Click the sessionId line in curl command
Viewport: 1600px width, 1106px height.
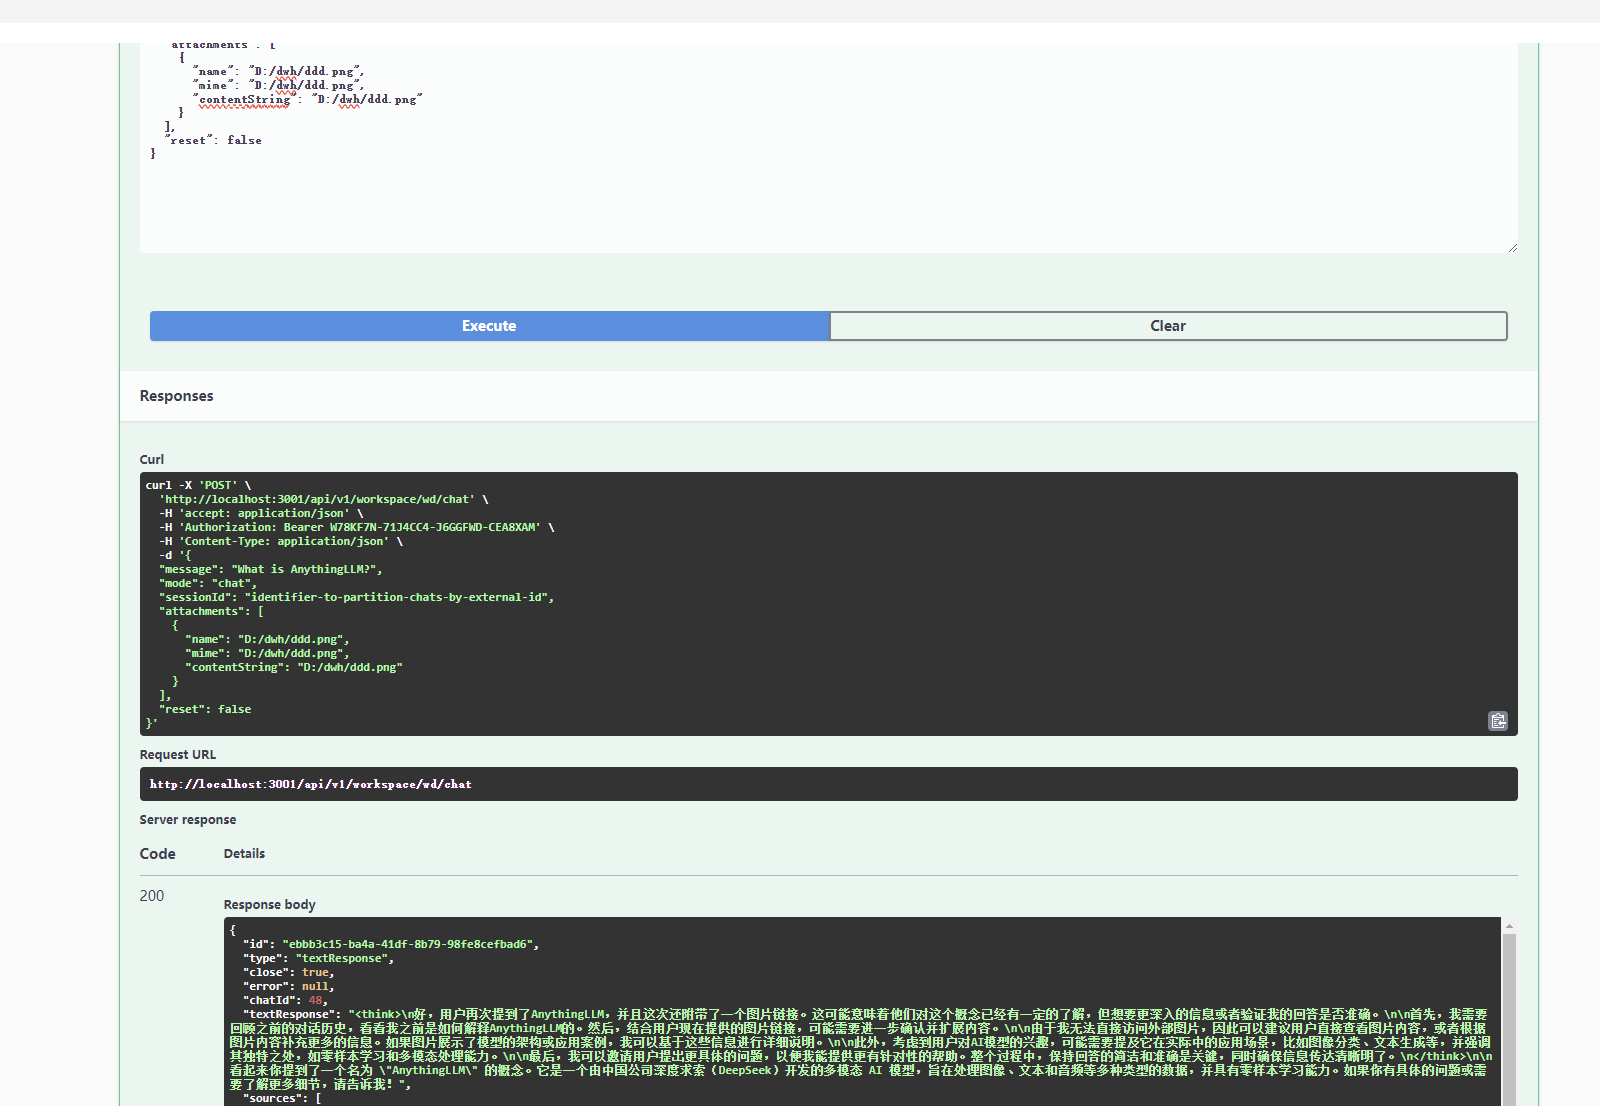(356, 597)
